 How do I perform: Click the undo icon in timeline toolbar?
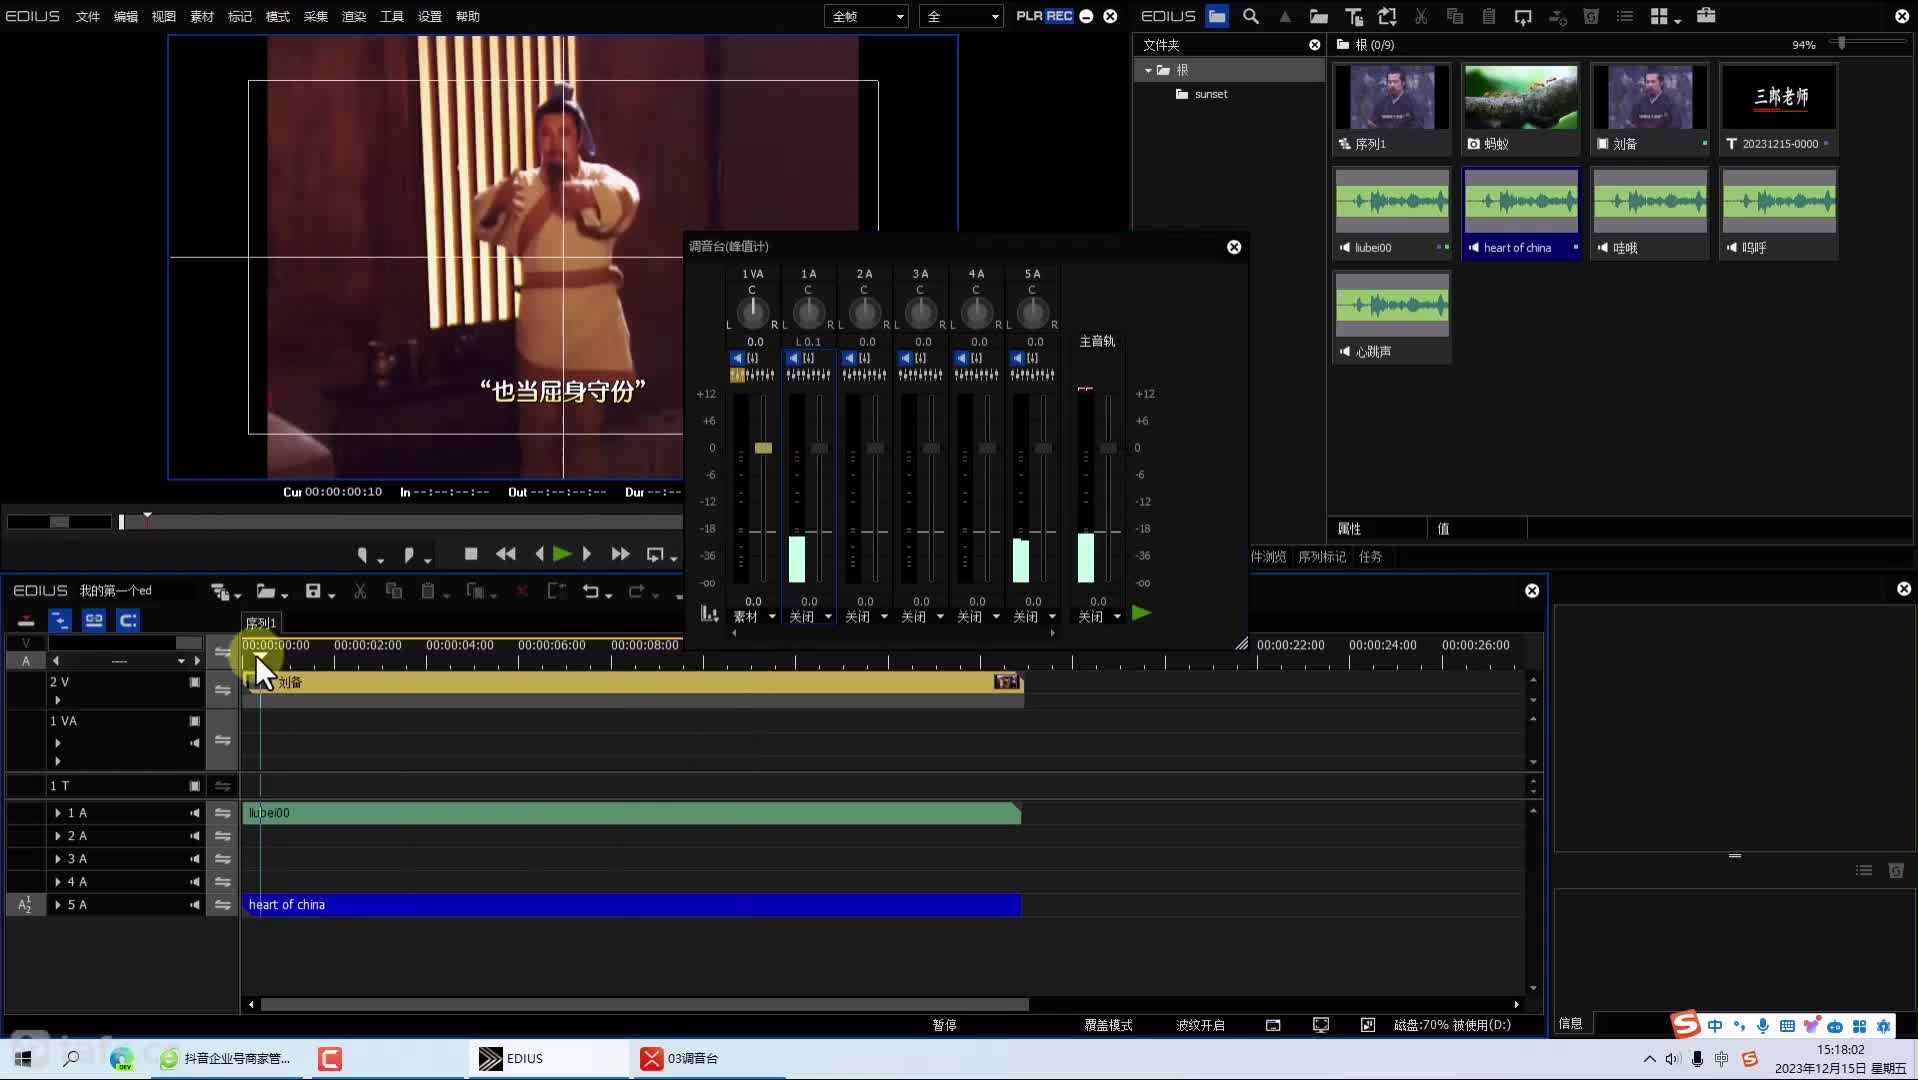point(591,591)
